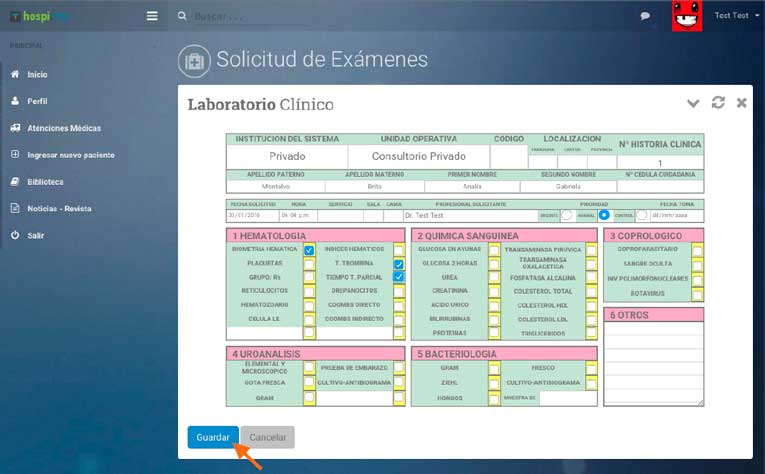This screenshot has width=765, height=474.
Task: Collapse the Laboratorio Clínico panel chevron
Action: pos(693,103)
